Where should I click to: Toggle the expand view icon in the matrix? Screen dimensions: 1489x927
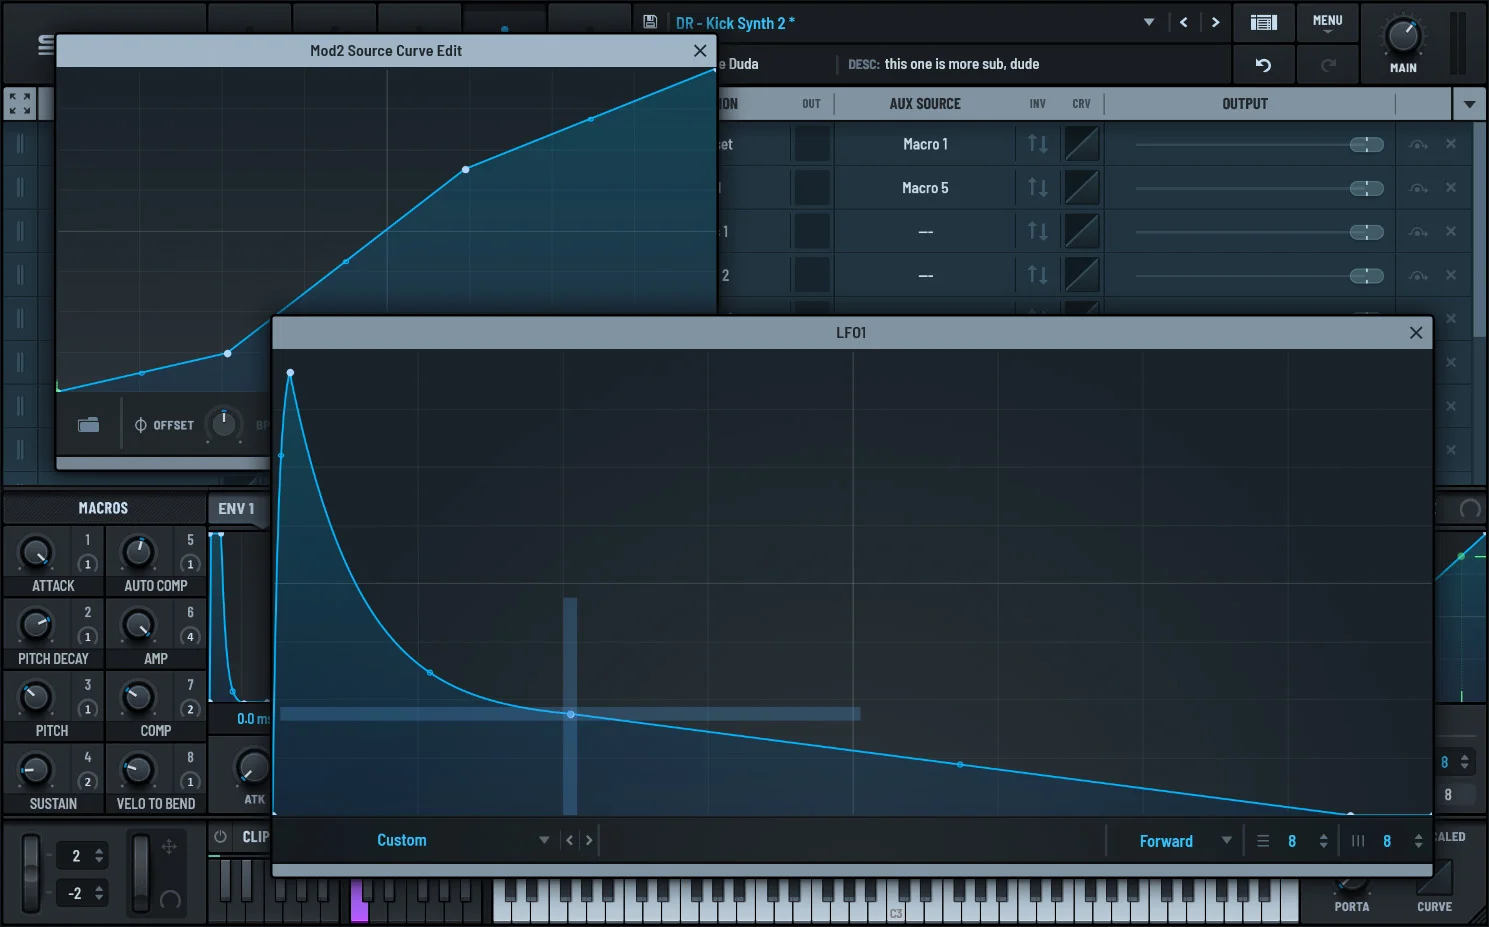click(19, 103)
